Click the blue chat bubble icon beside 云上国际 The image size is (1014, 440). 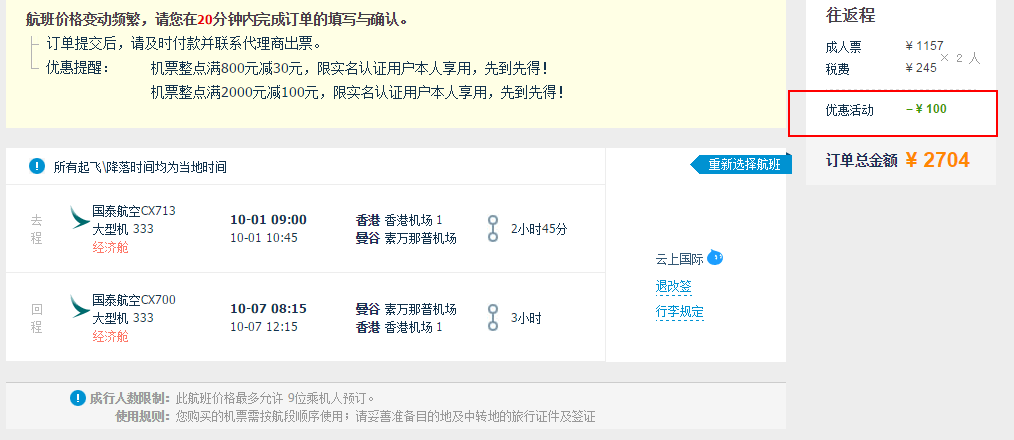pos(715,258)
